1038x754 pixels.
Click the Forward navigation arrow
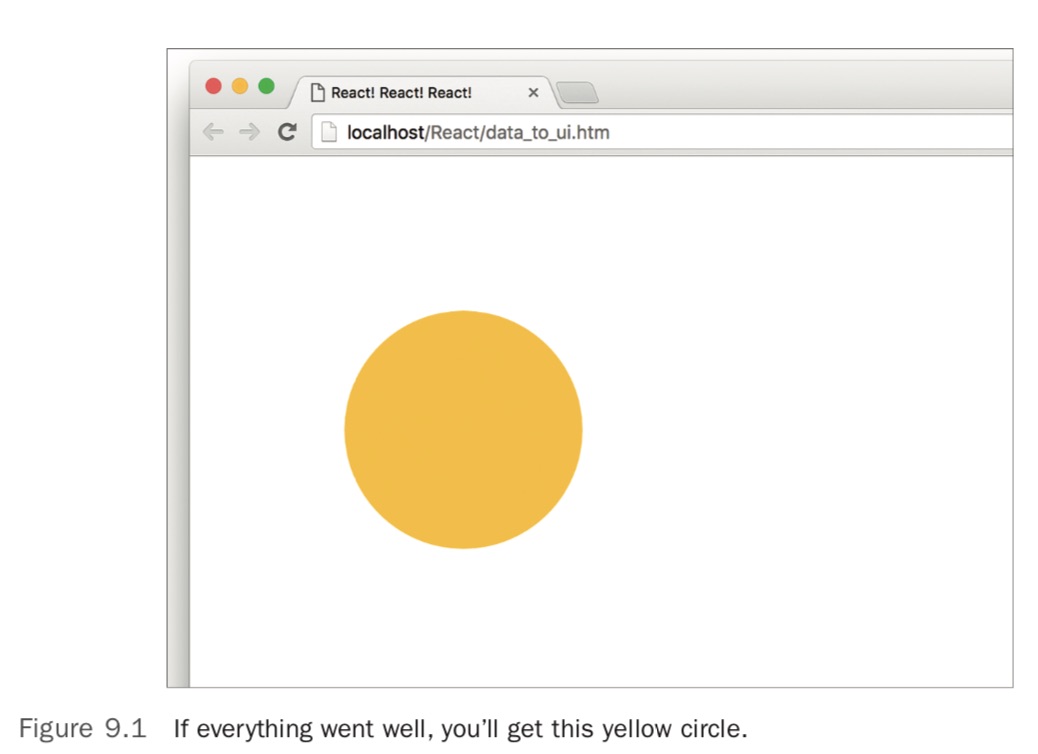tap(249, 132)
